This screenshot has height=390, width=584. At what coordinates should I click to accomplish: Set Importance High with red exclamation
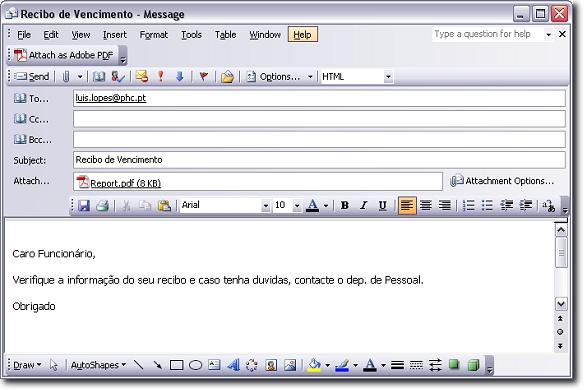coord(161,76)
